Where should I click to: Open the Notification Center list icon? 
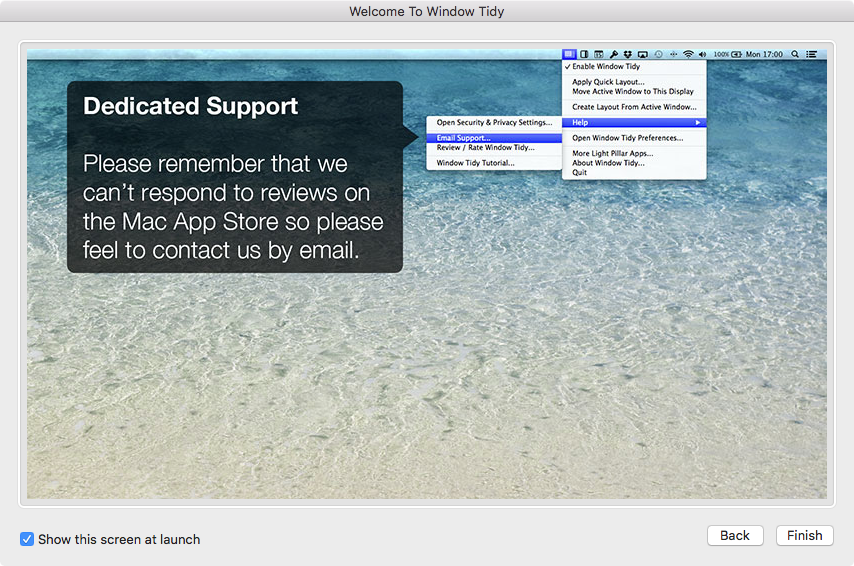coord(812,54)
